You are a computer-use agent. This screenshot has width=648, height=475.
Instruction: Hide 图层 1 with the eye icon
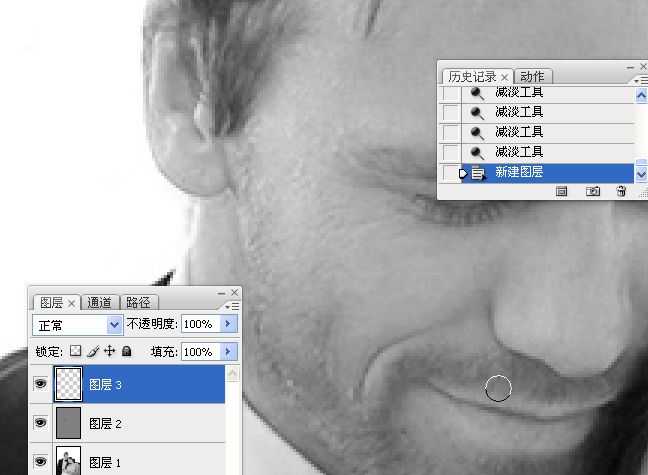41,462
